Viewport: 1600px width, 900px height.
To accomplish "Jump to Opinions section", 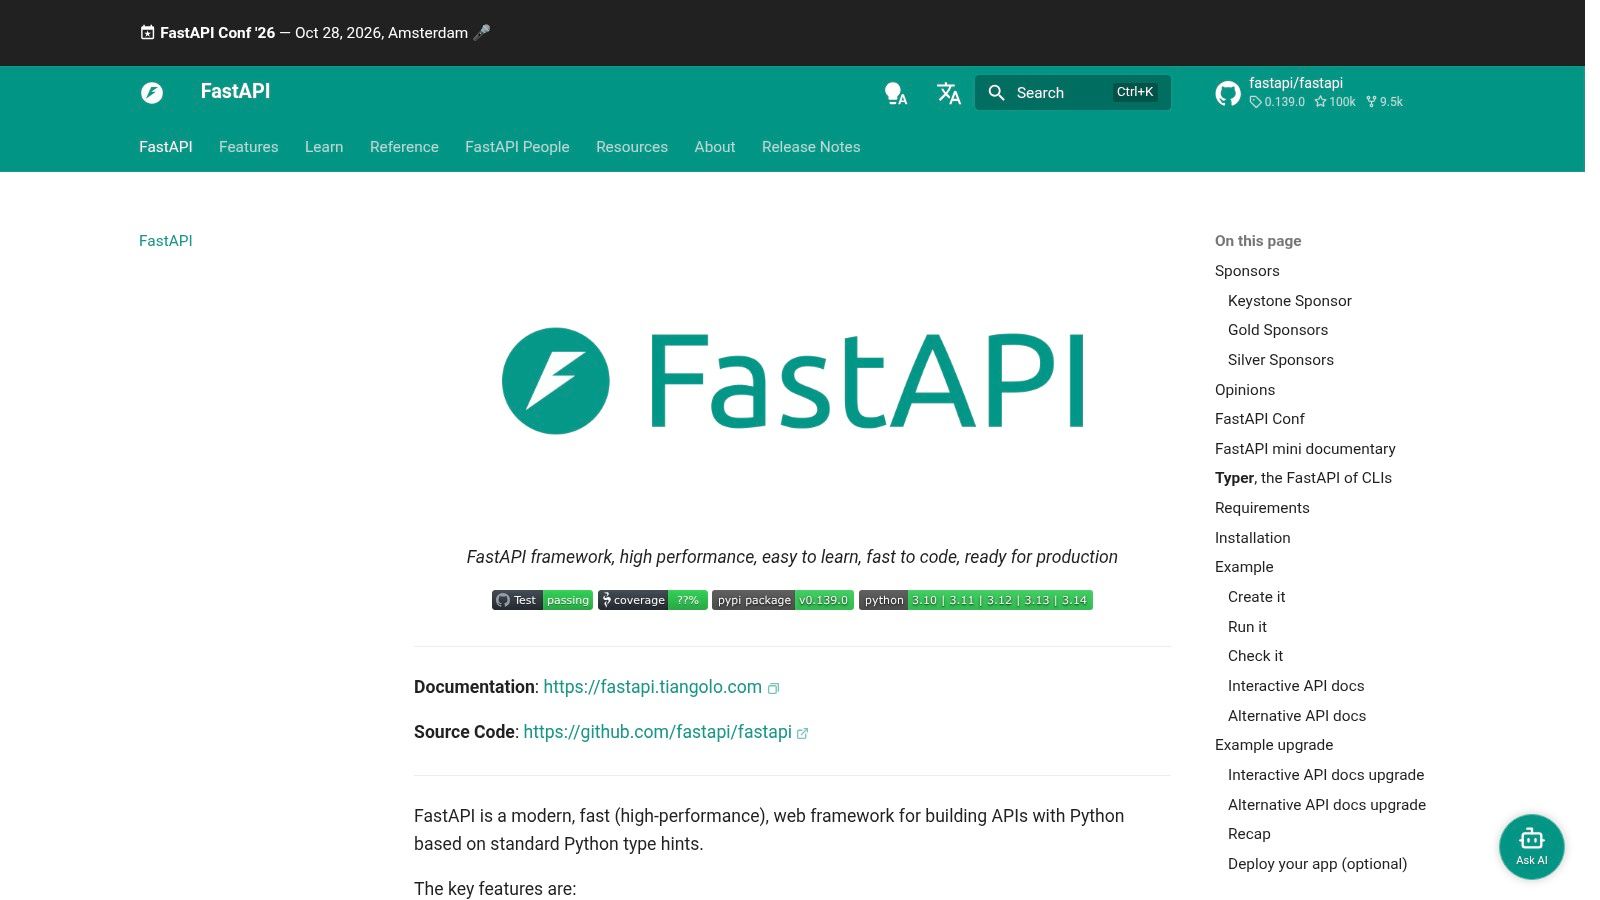I will pos(1245,390).
